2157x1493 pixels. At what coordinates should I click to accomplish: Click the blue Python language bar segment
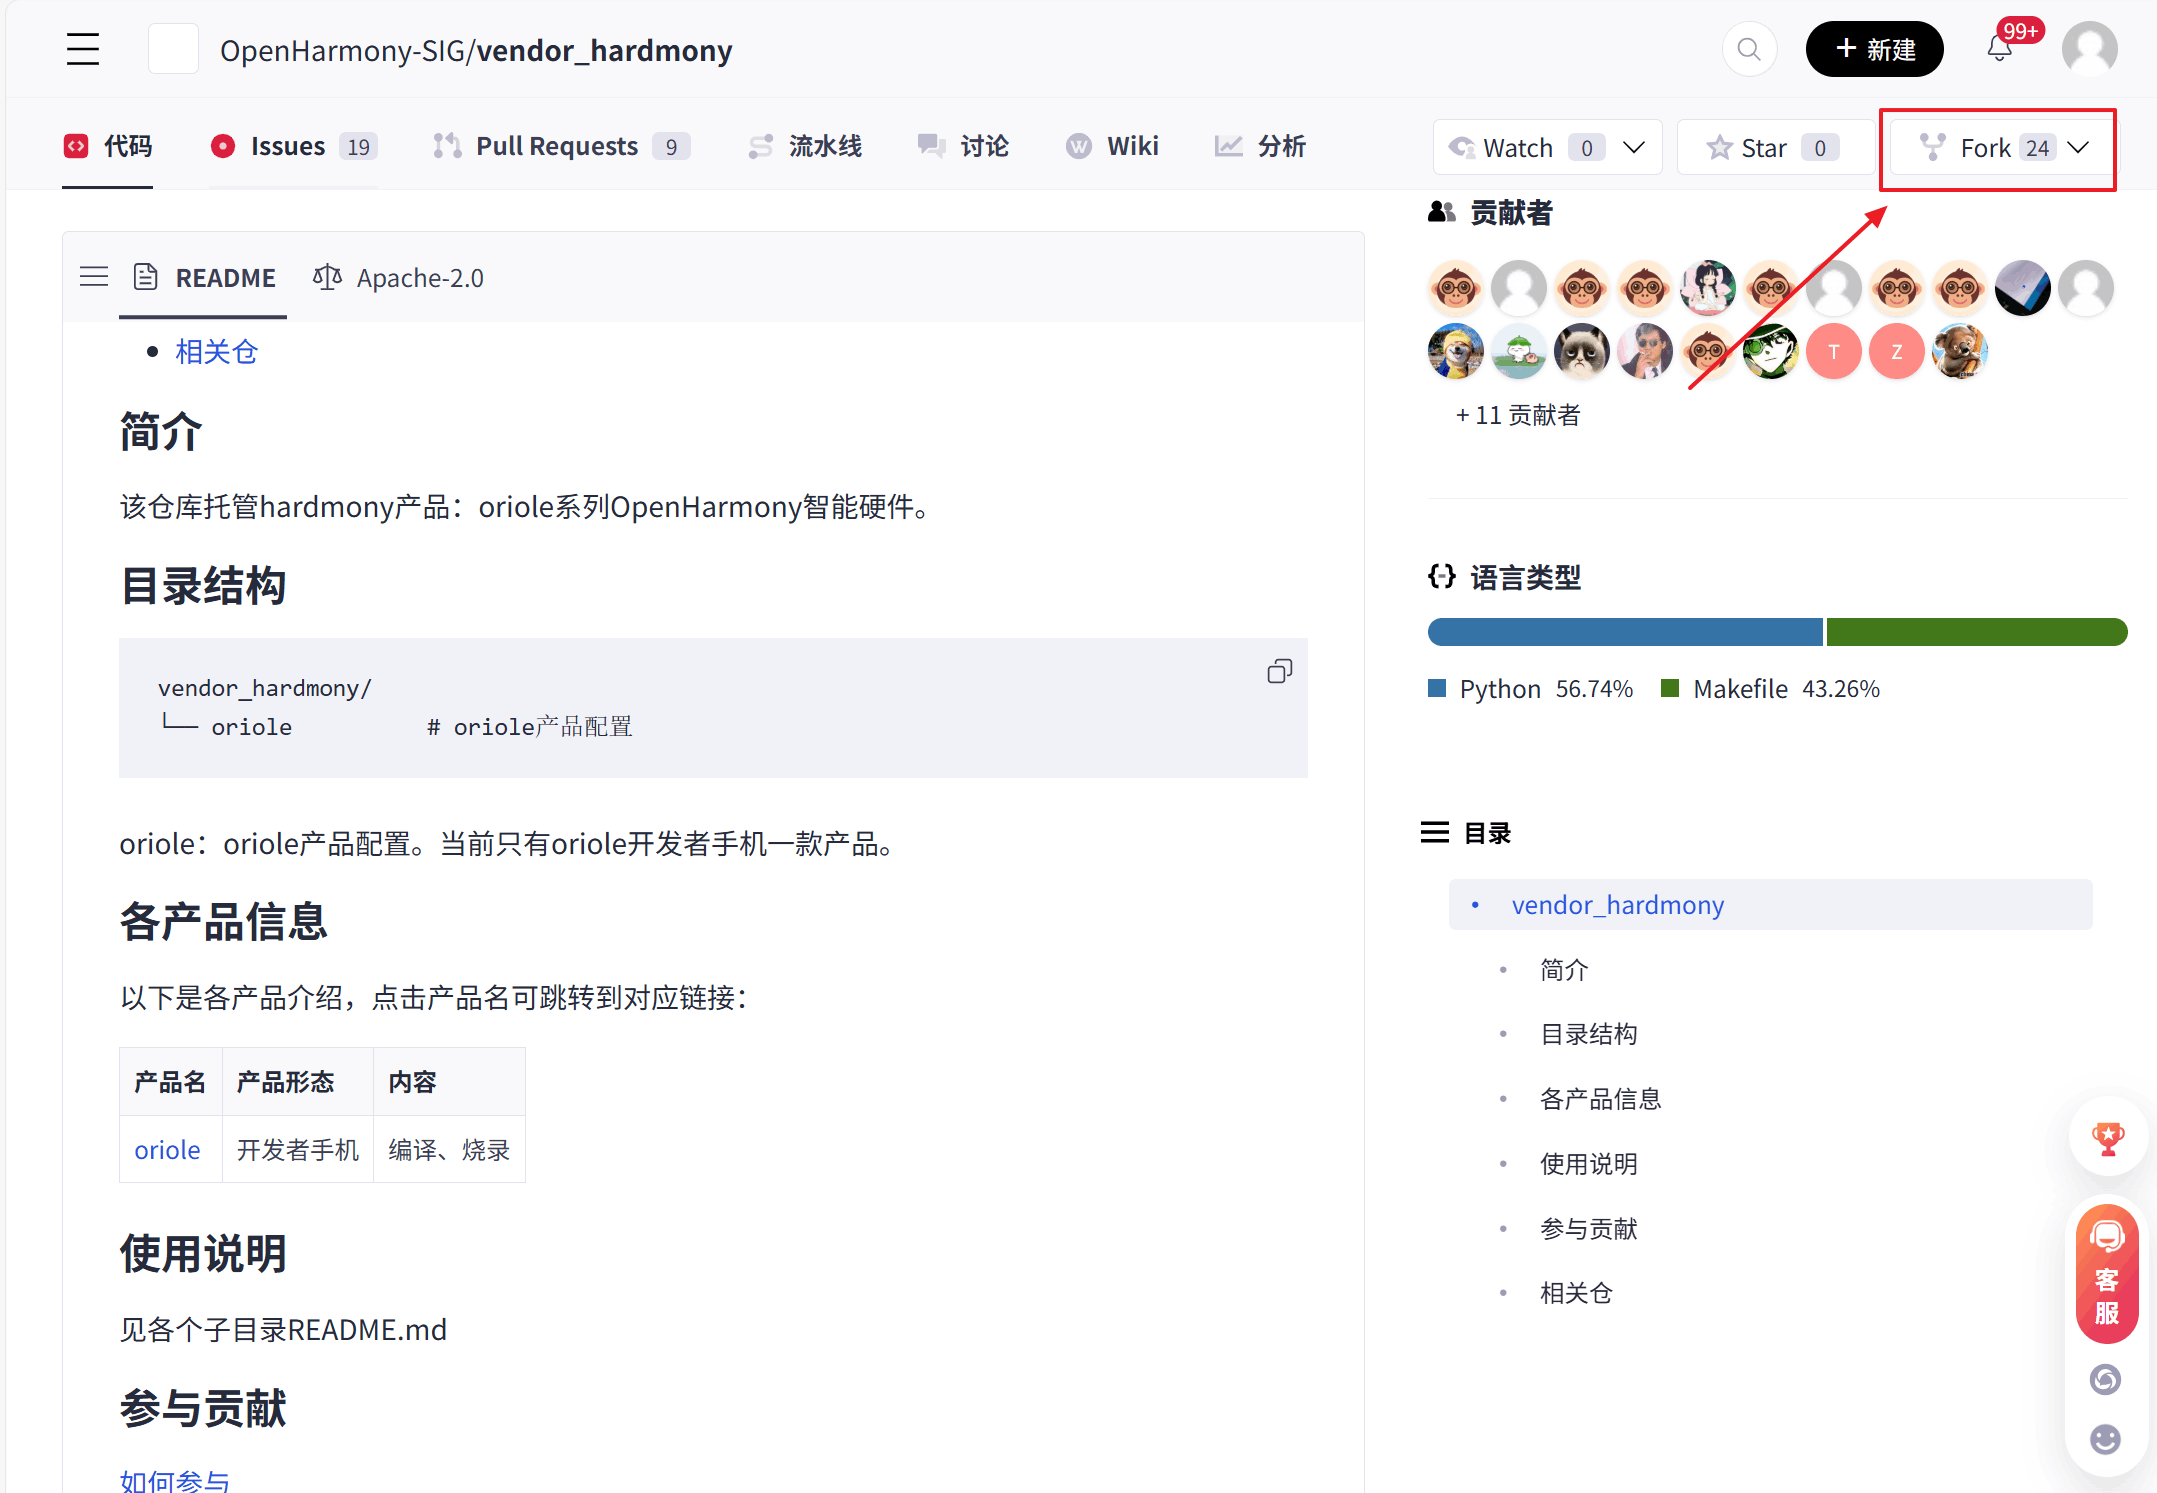click(x=1624, y=632)
